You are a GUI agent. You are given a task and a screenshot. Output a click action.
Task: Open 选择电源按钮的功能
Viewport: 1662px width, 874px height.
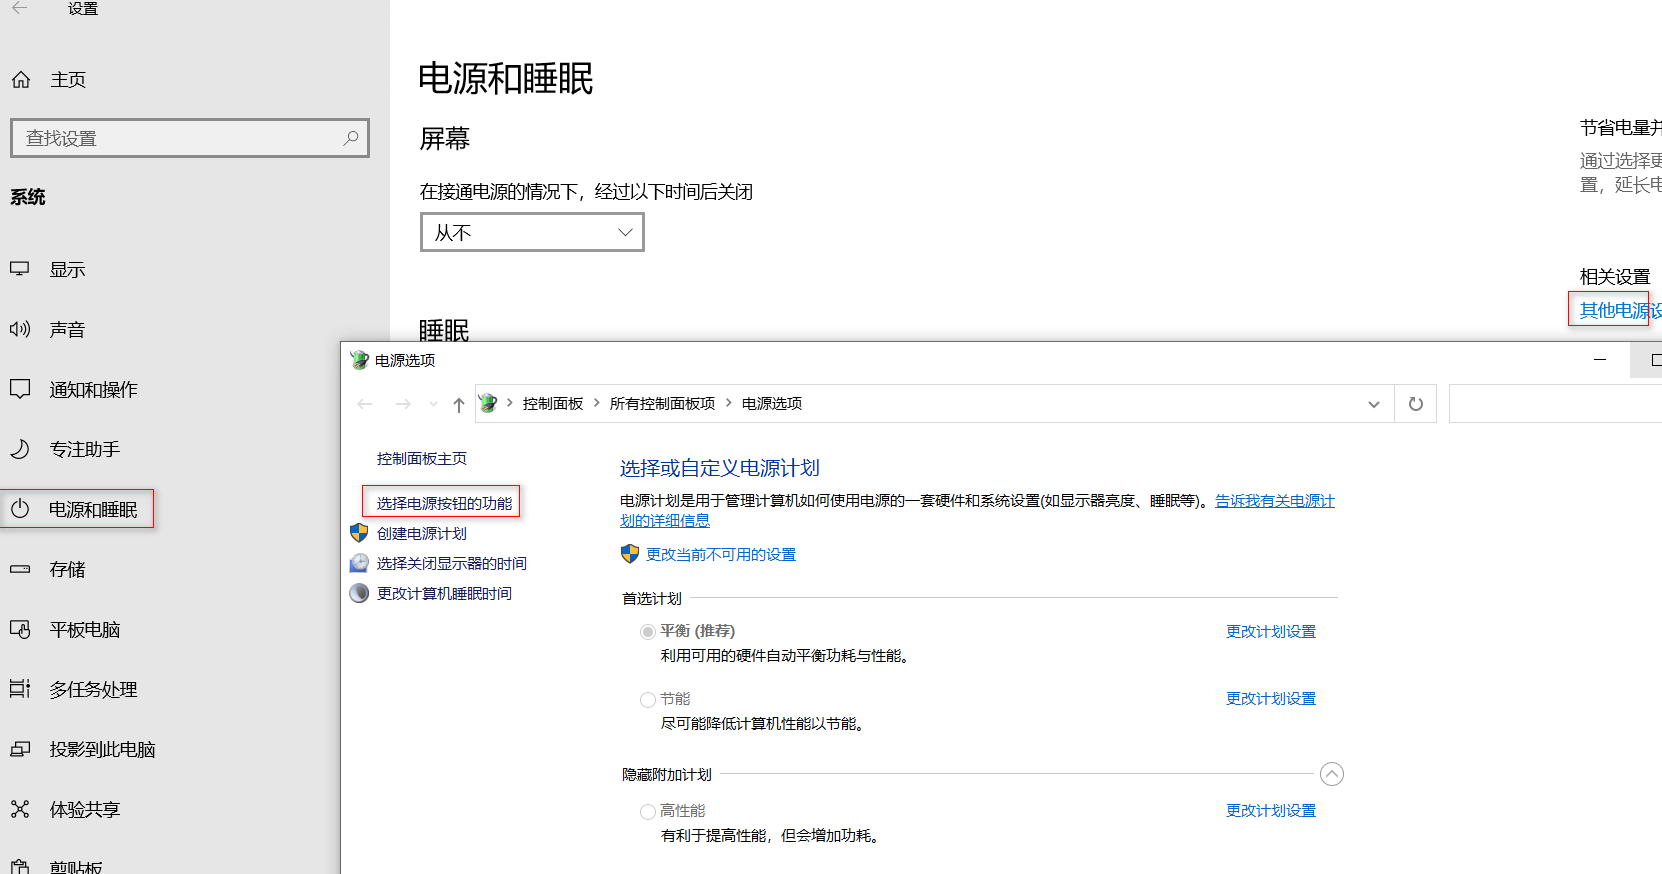pyautogui.click(x=444, y=503)
